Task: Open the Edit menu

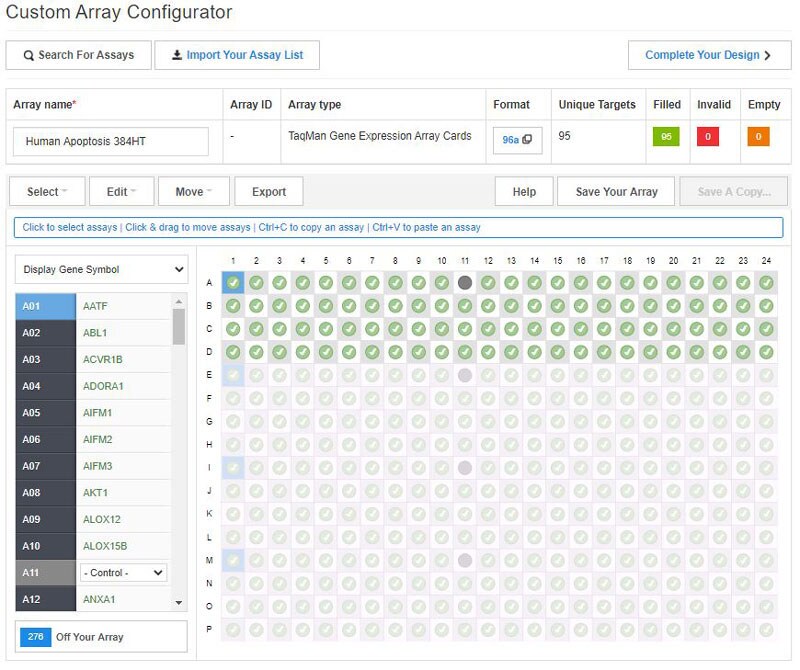Action: point(121,192)
